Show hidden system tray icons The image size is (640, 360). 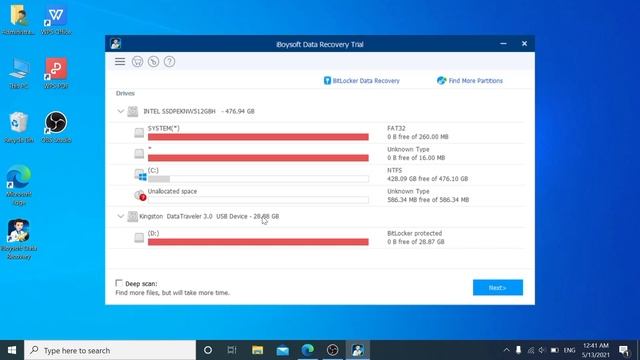(x=507, y=350)
